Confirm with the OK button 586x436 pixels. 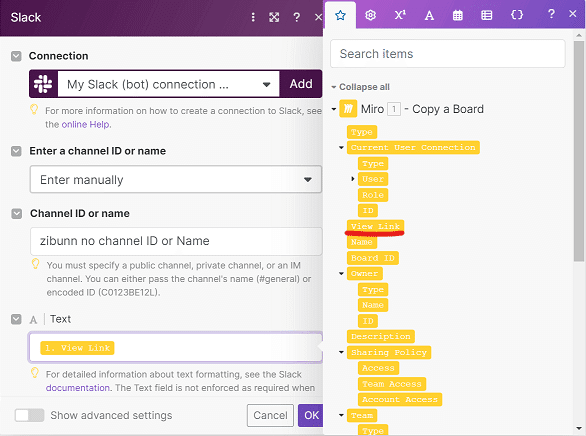(x=311, y=415)
